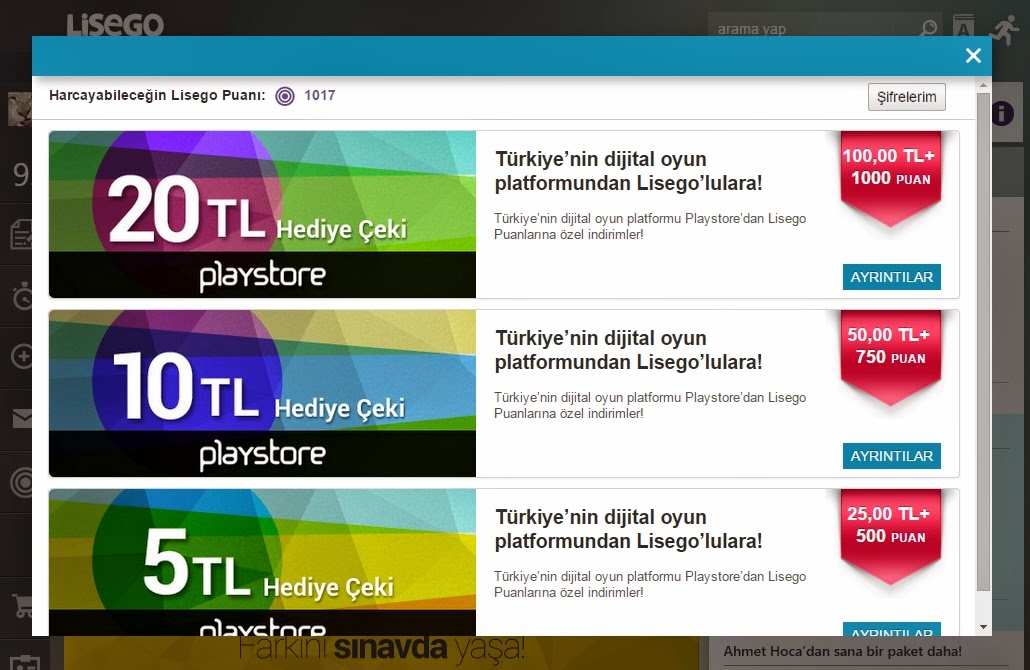Click 'Ahmet Hoca'dan sana bir paket daha!' text
The image size is (1030, 670).
842,652
